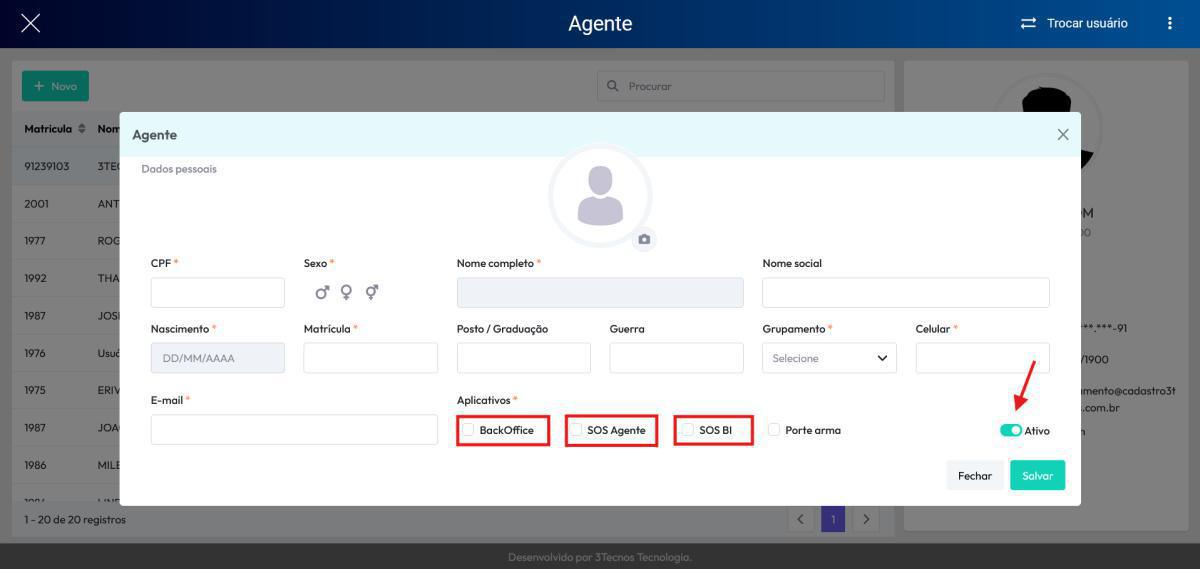This screenshot has width=1200, height=569.
Task: Click the Matrícula input field in the dialog
Action: click(x=370, y=358)
